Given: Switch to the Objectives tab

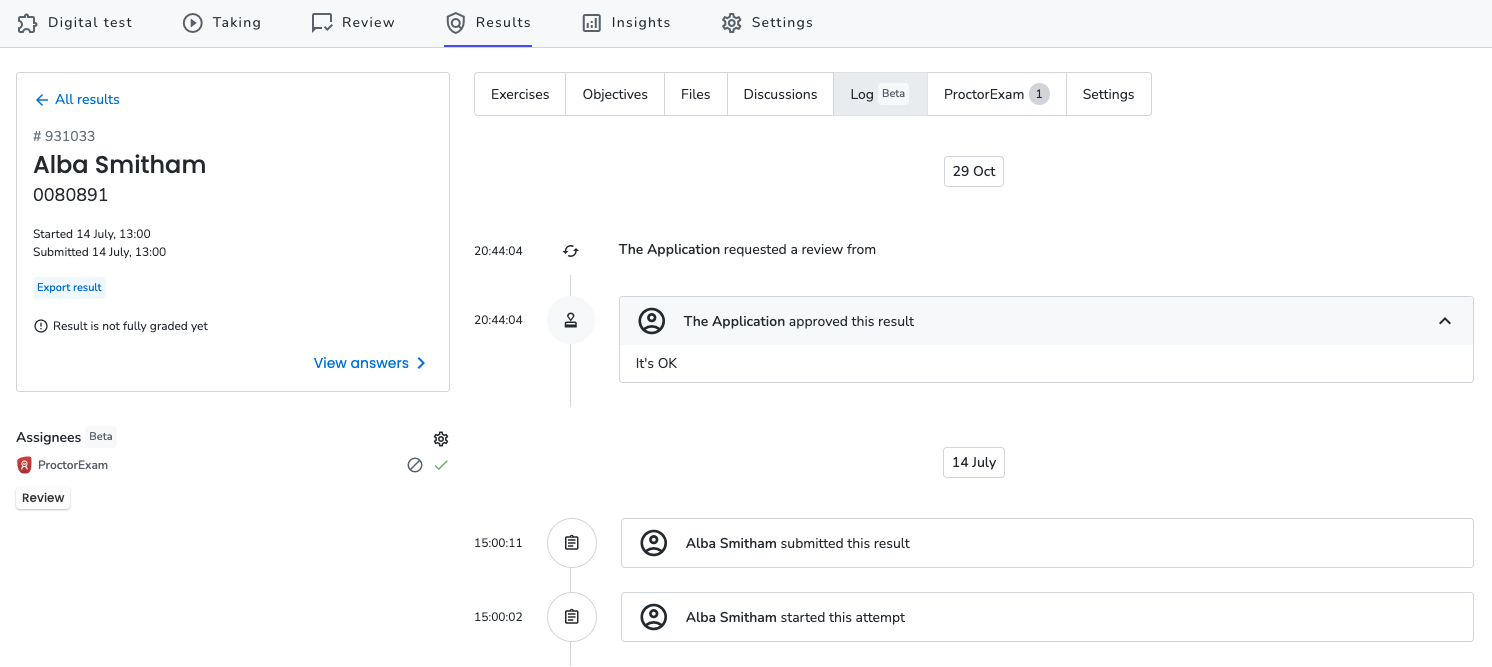Looking at the screenshot, I should [615, 94].
